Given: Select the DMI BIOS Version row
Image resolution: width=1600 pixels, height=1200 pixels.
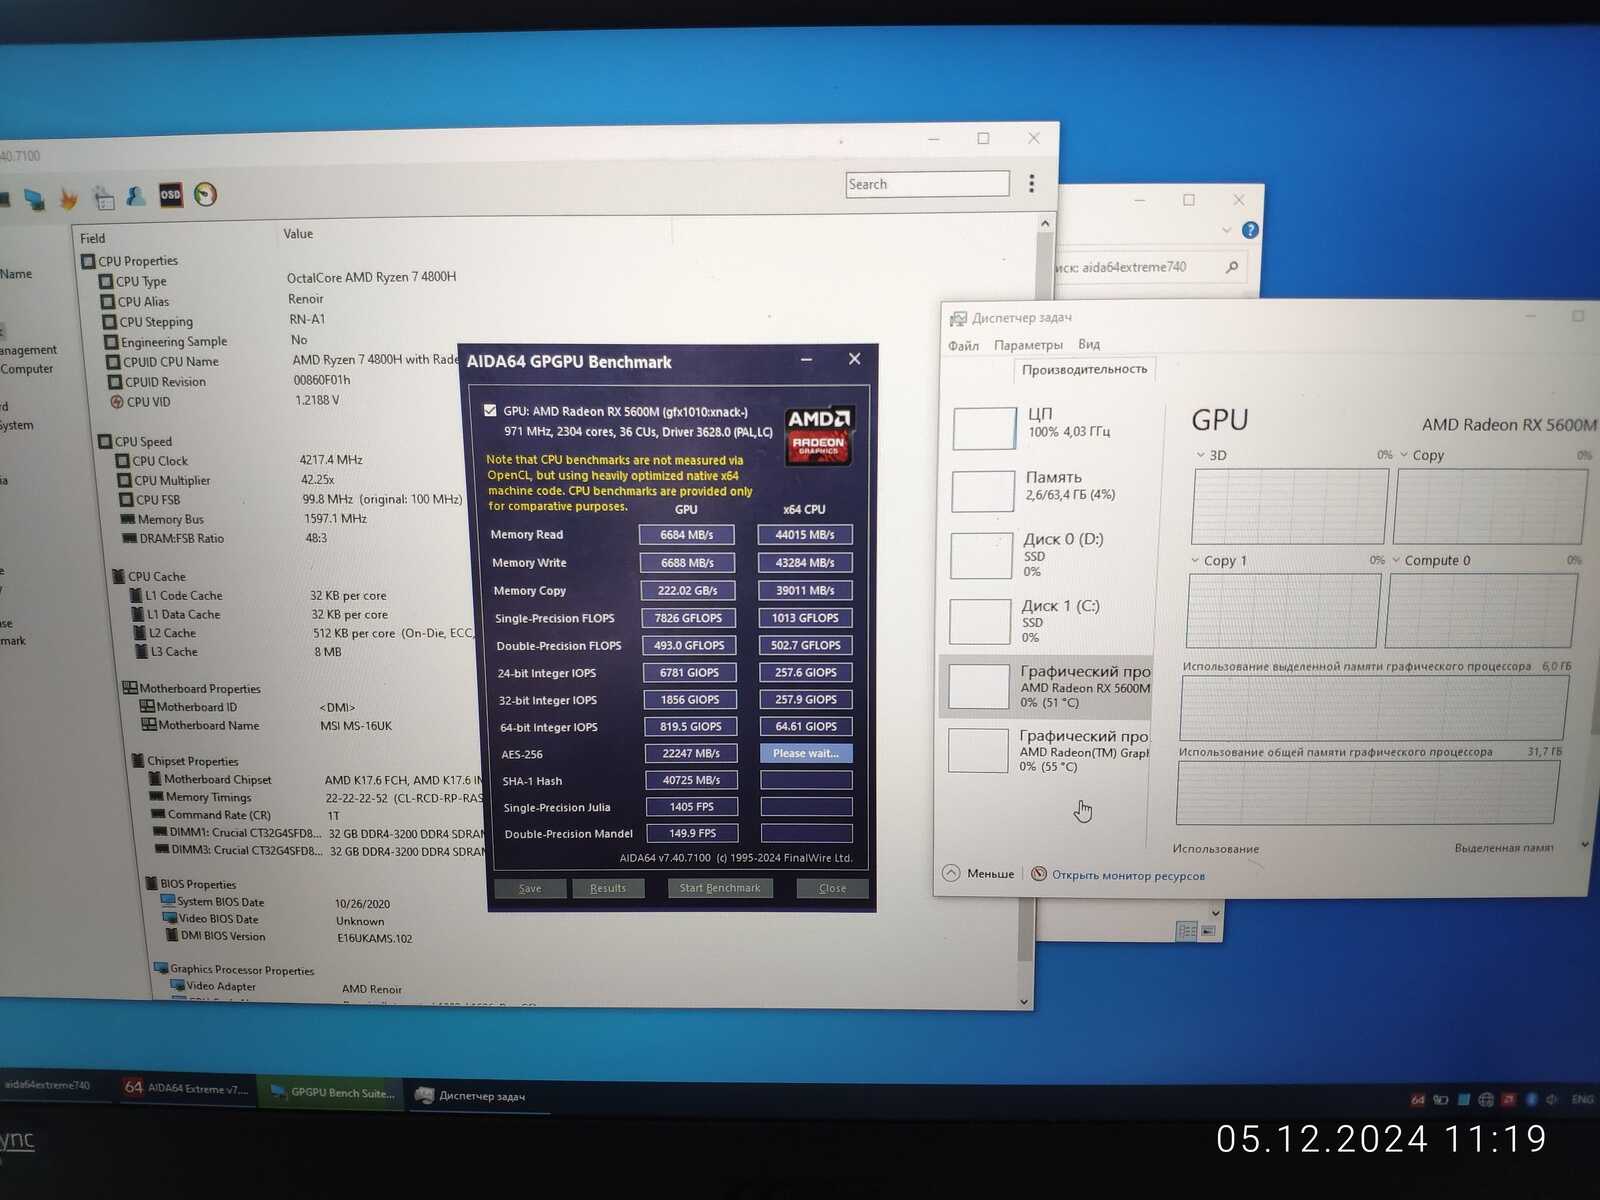Looking at the screenshot, I should (x=290, y=938).
